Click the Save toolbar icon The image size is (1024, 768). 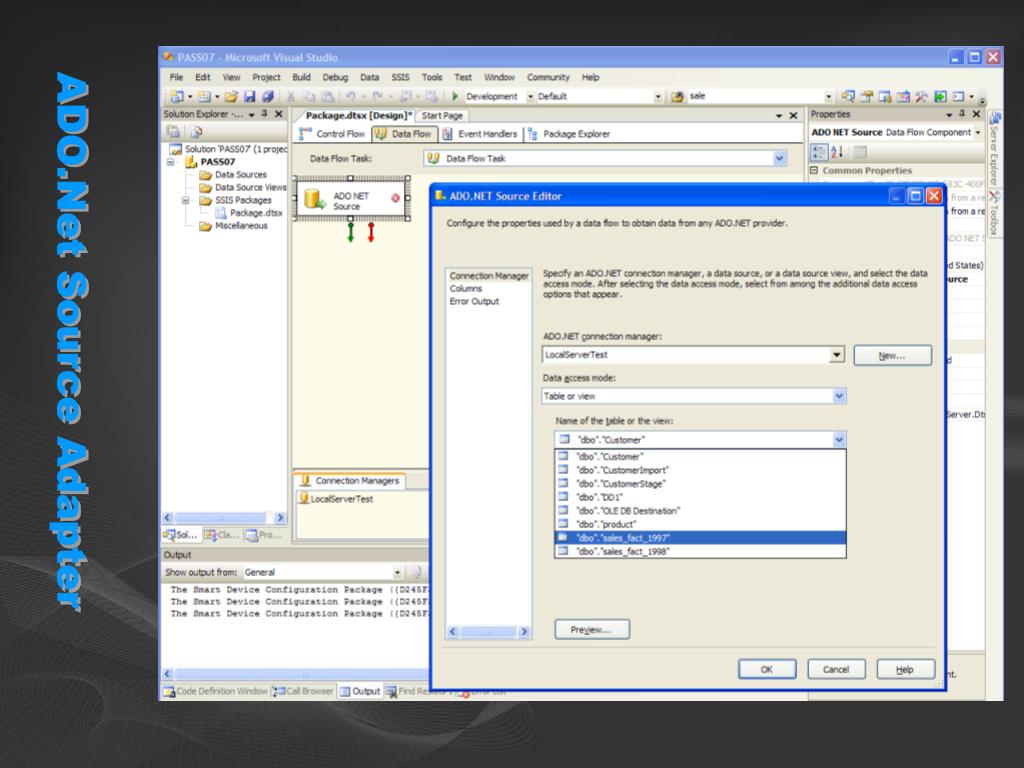coord(249,97)
